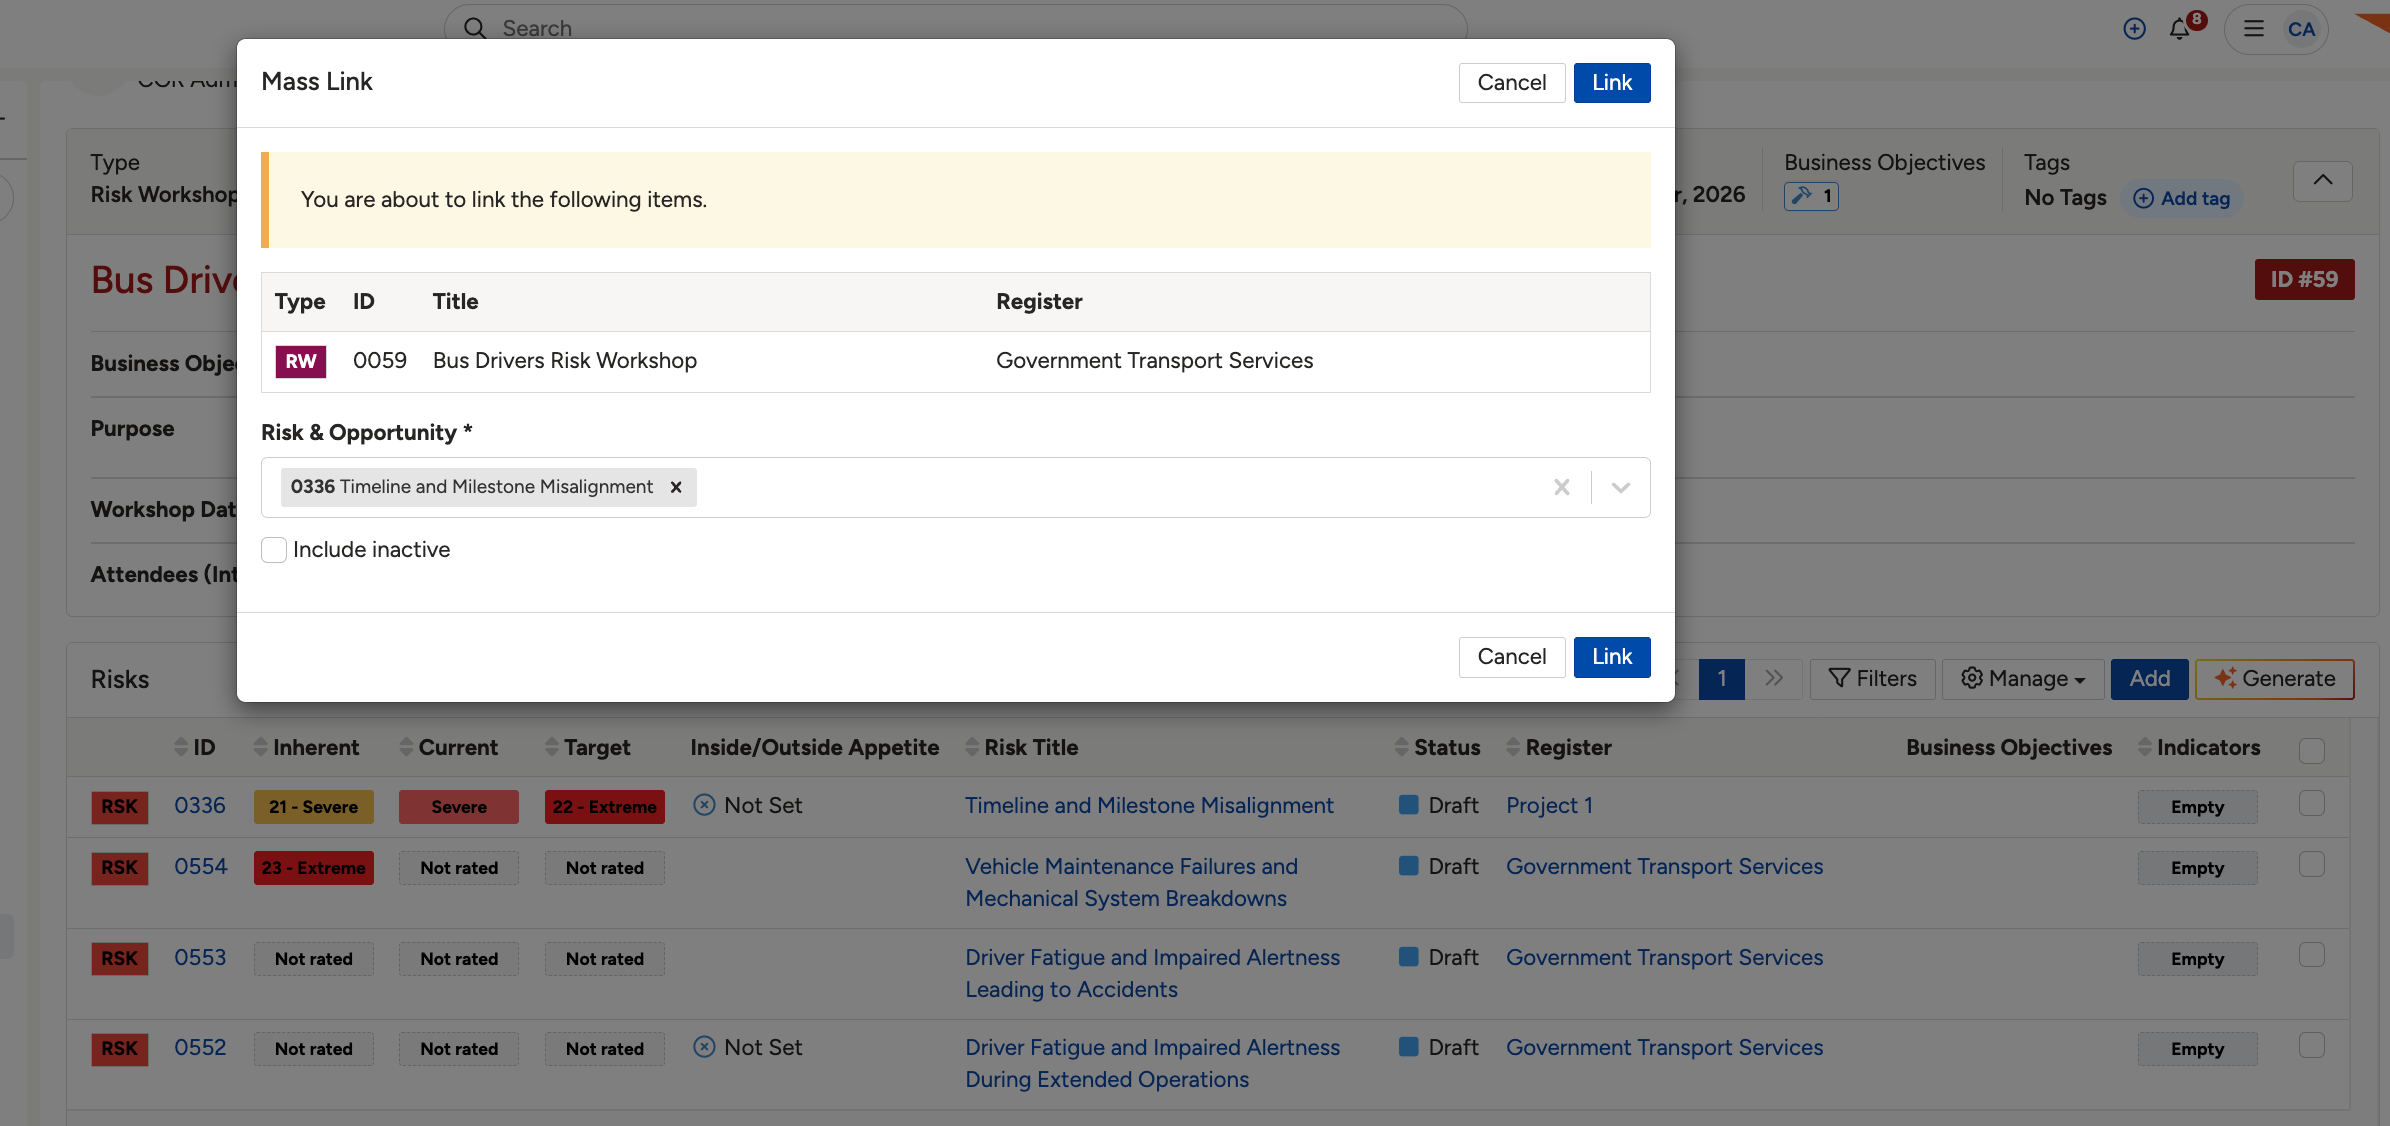
Task: Sort Risks table by Inherent column
Action: click(306, 748)
